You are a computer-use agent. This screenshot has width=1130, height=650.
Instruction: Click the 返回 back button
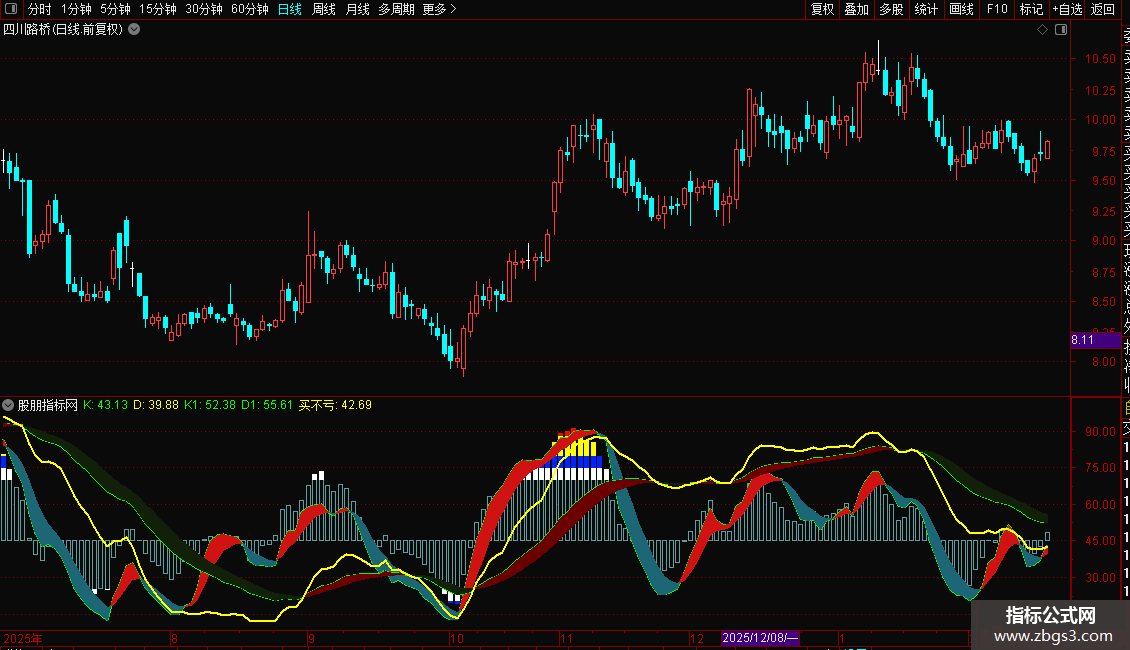1103,9
